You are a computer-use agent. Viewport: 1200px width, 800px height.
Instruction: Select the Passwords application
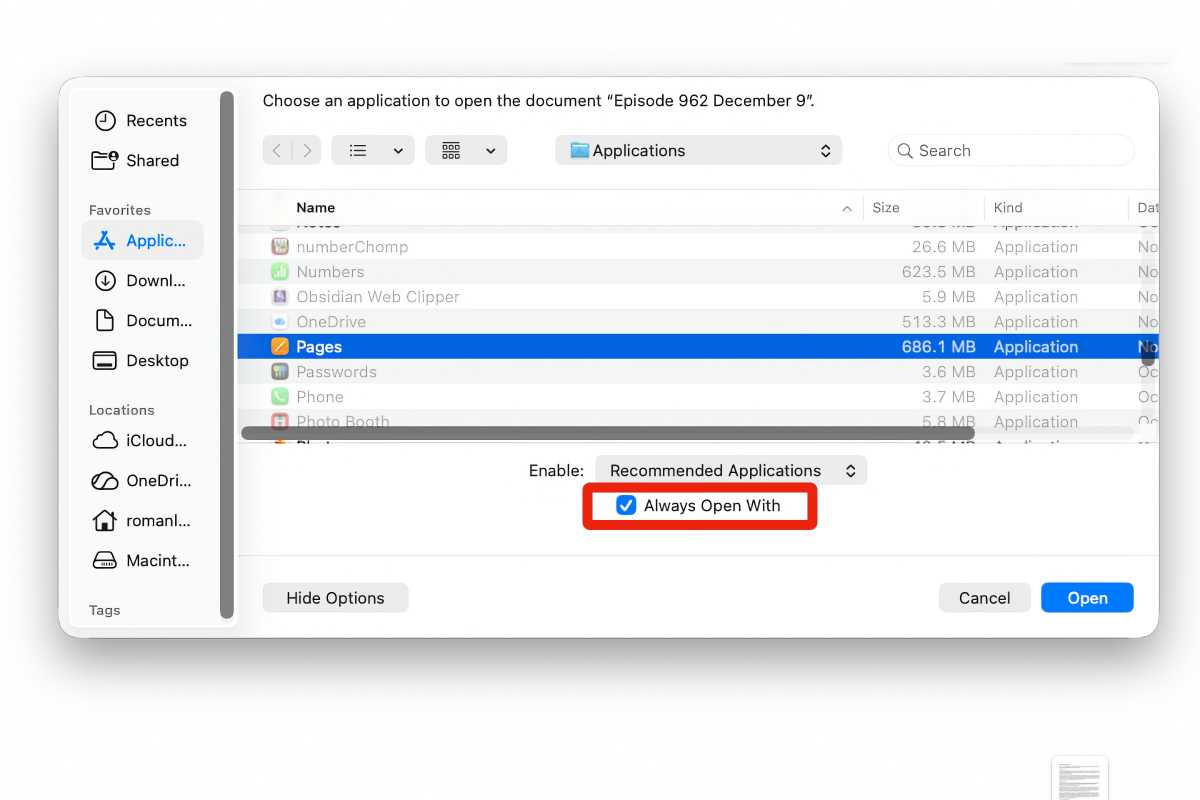(x=336, y=371)
